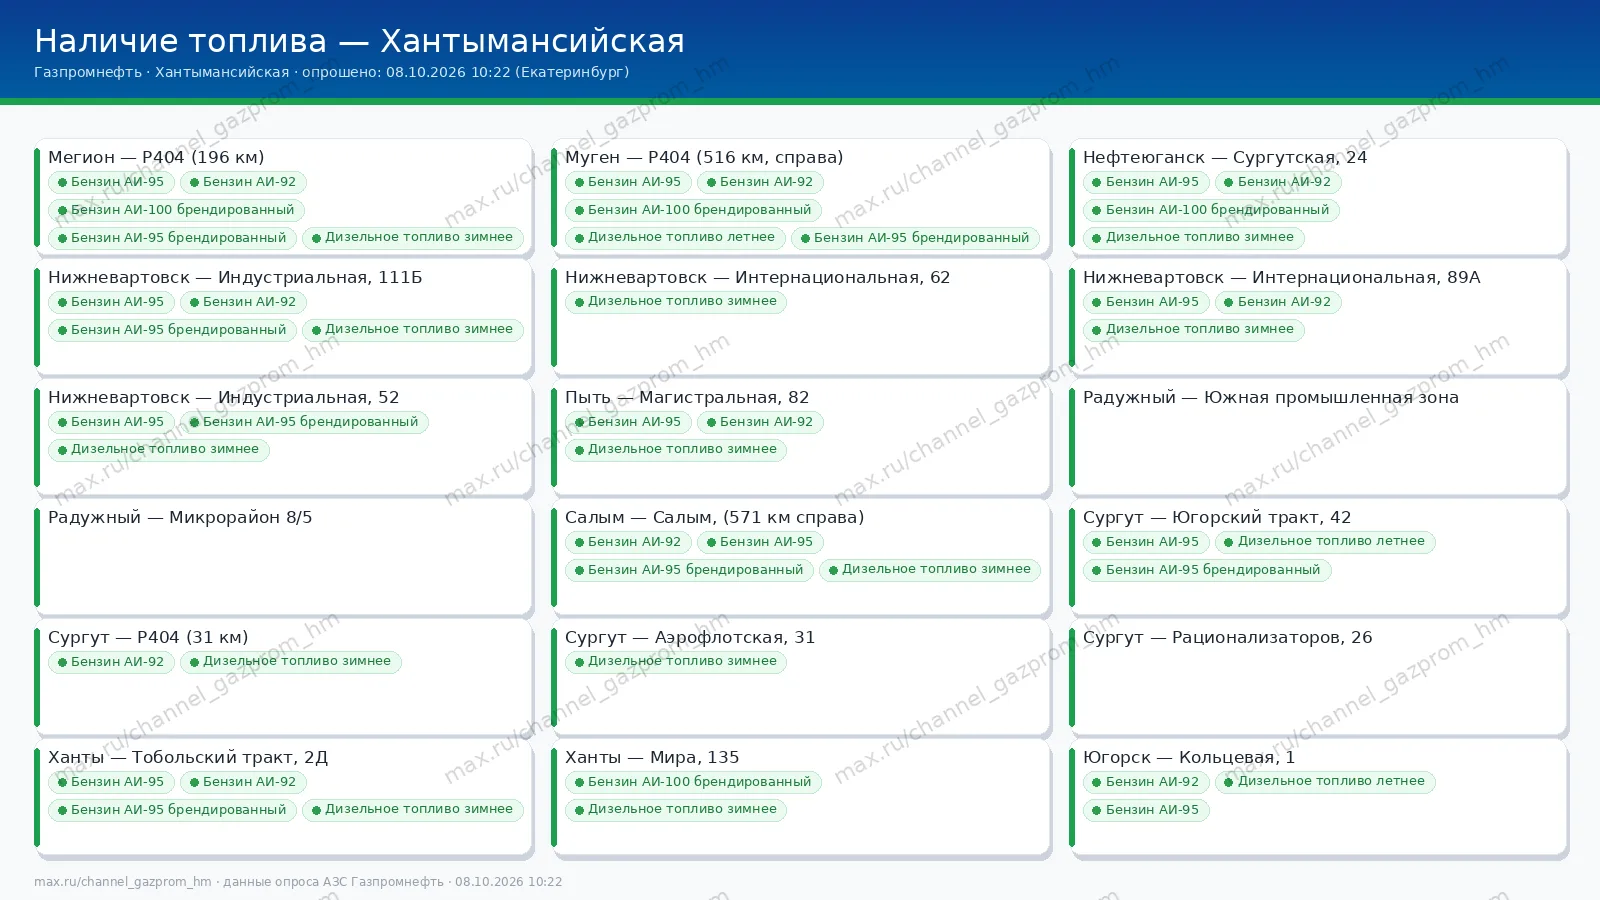
Task: Select Салым — Салым, (571 км справа) title
Action: point(714,517)
